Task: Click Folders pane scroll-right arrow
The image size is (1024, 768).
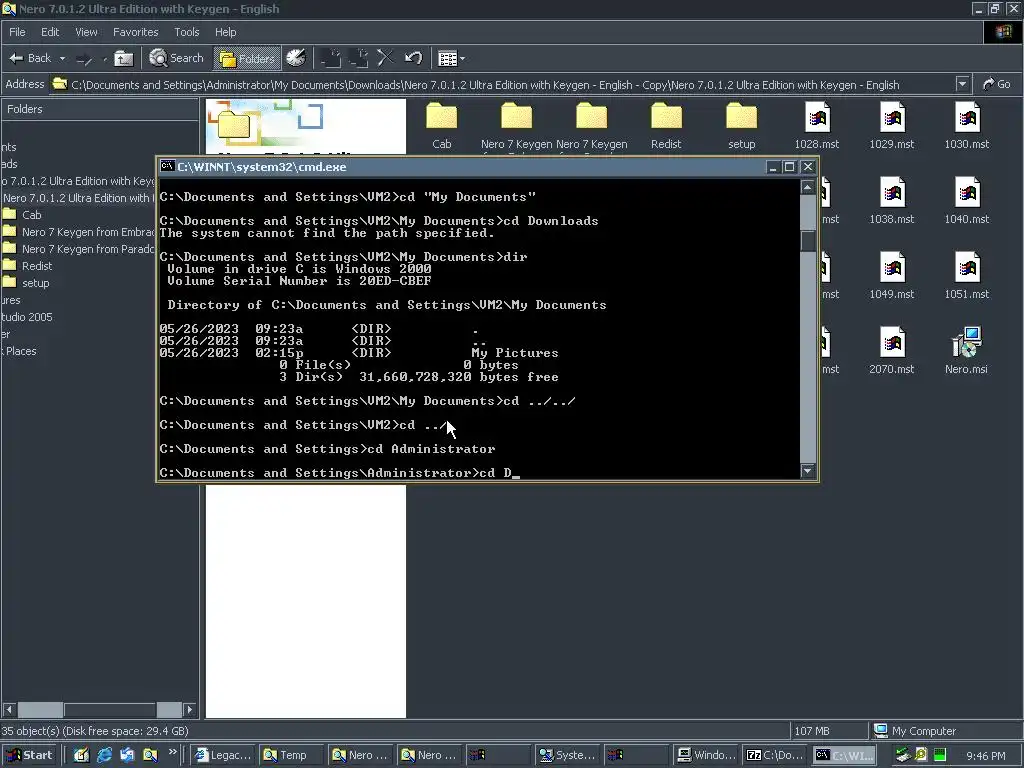Action: coord(189,709)
